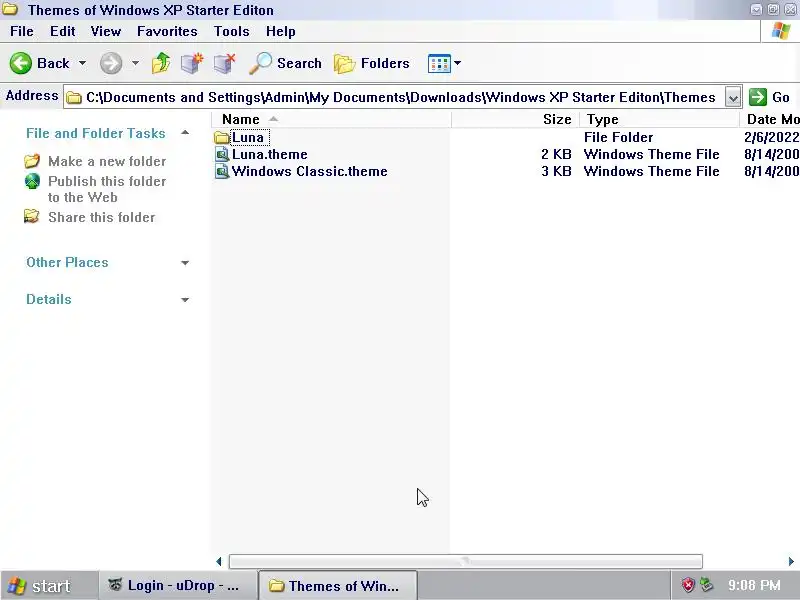Screen dimensions: 800x600
Task: Open the Edit menu
Action: (63, 32)
